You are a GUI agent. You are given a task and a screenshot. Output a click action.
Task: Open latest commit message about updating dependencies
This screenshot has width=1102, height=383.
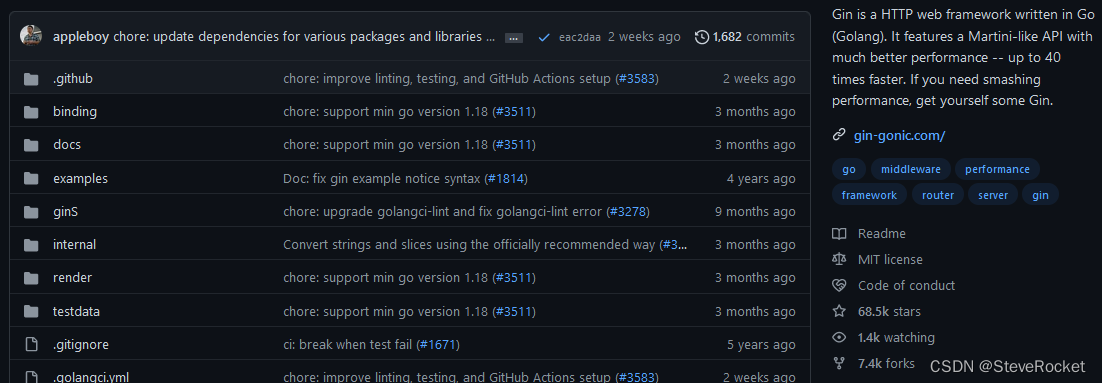click(304, 37)
